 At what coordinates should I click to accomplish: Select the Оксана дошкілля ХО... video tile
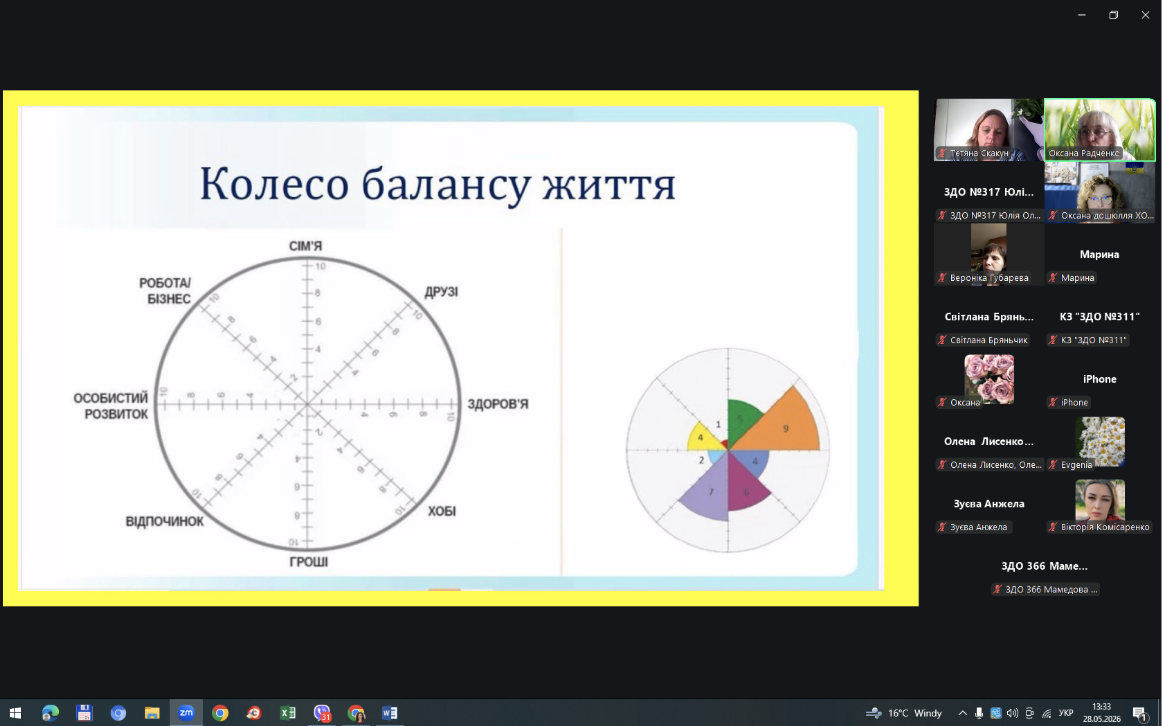(x=1100, y=192)
